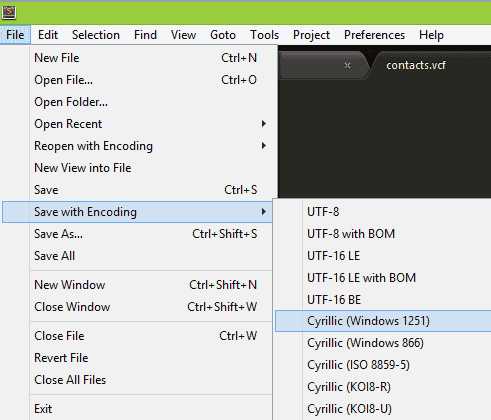Select Revert File menu entry
The height and width of the screenshot is (420, 491).
[x=151, y=358]
